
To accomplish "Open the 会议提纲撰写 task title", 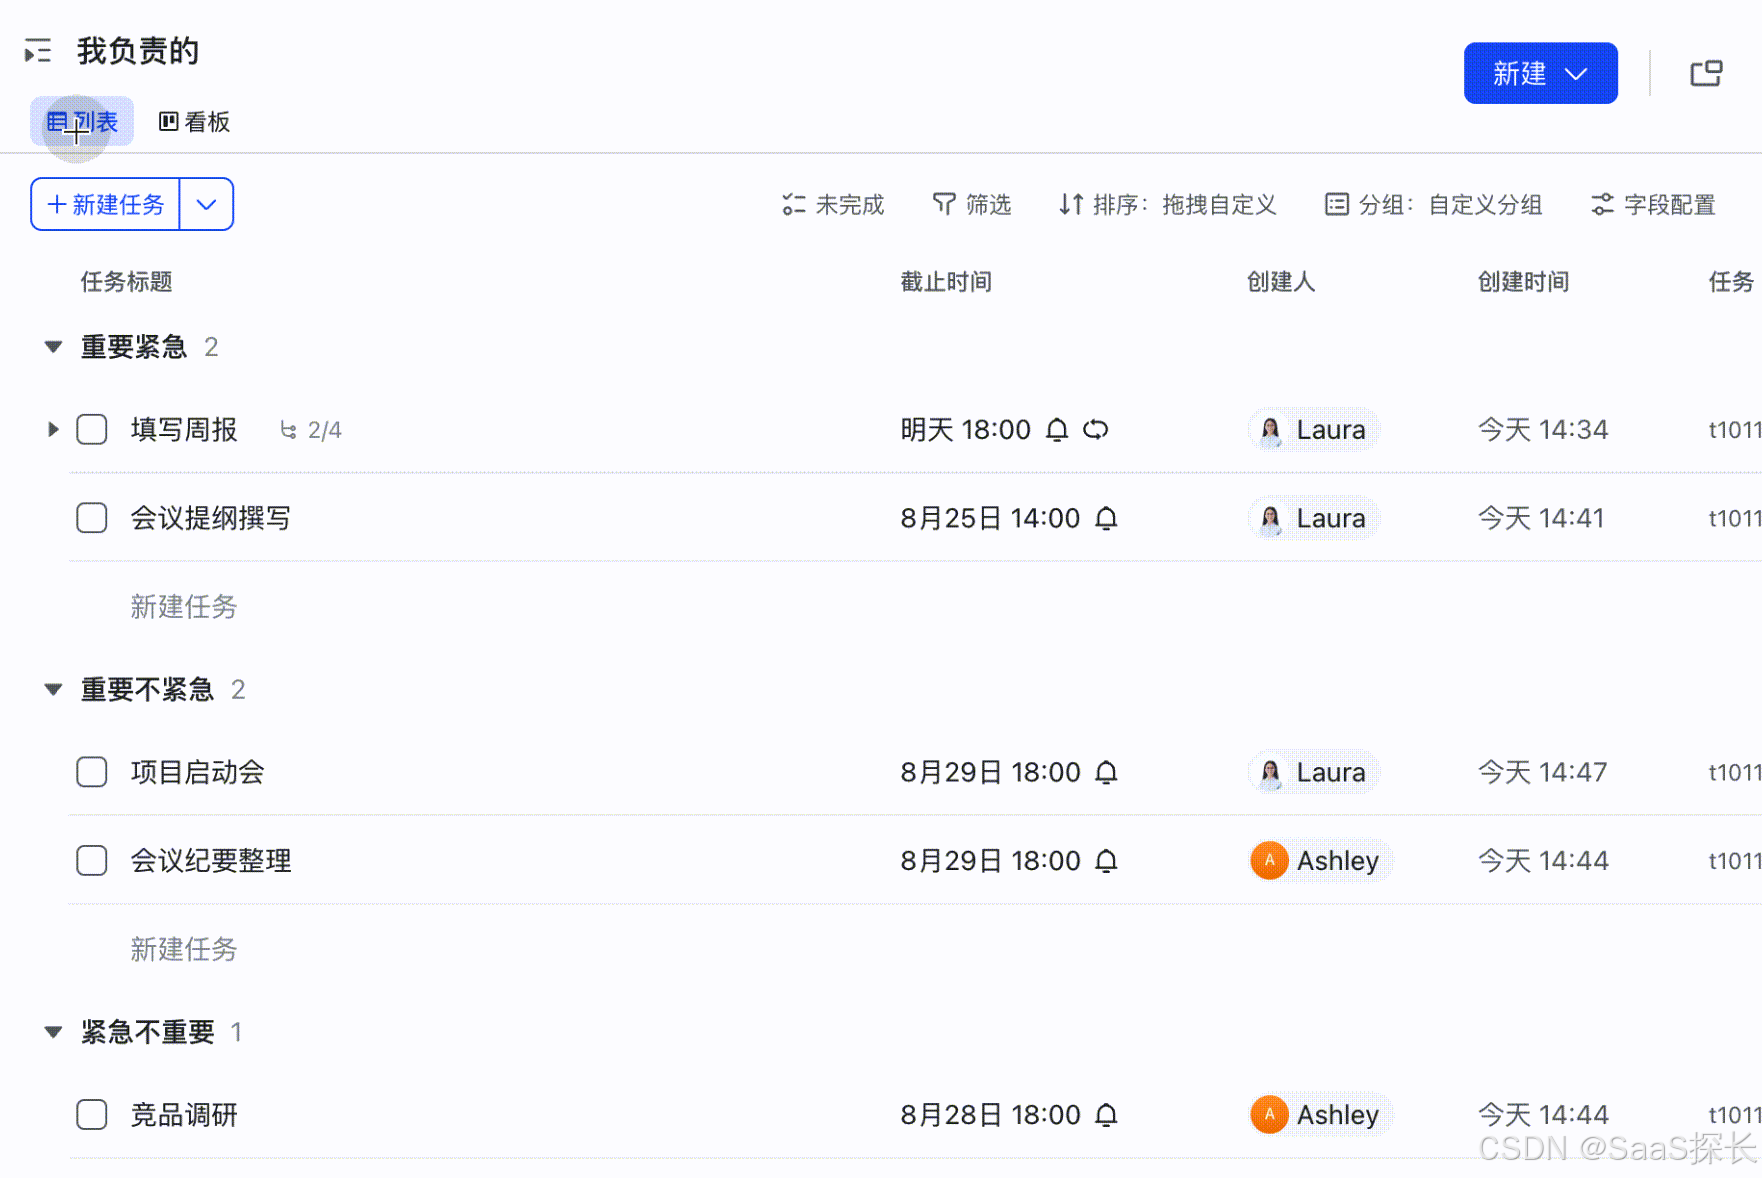I will [211, 518].
